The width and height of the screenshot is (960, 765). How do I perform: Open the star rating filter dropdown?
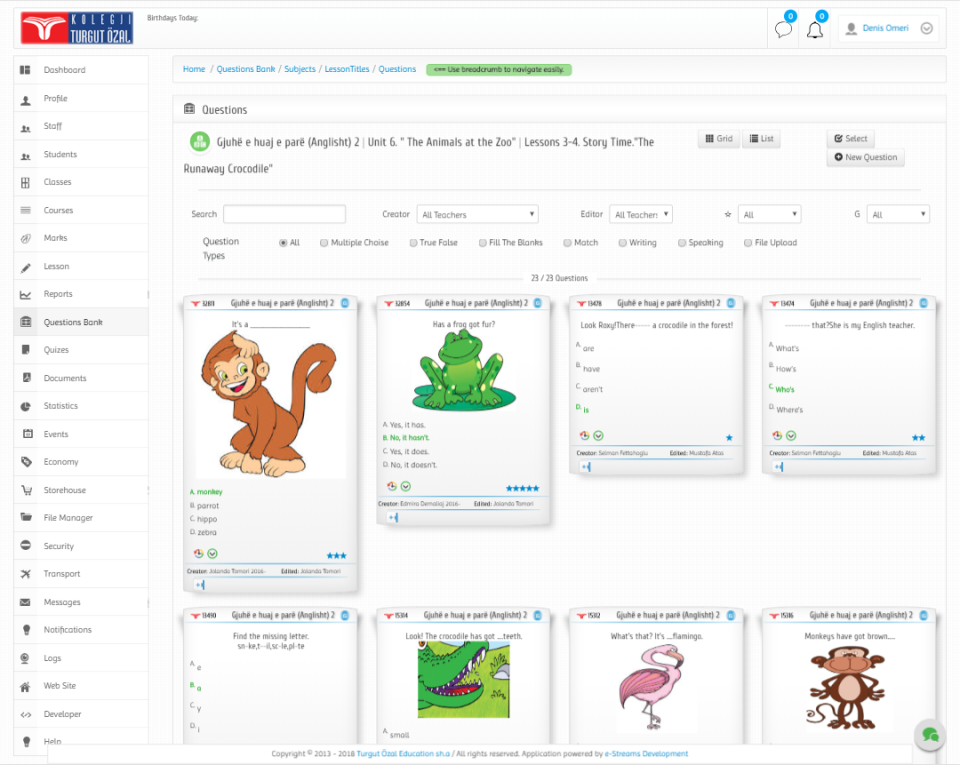pos(770,214)
